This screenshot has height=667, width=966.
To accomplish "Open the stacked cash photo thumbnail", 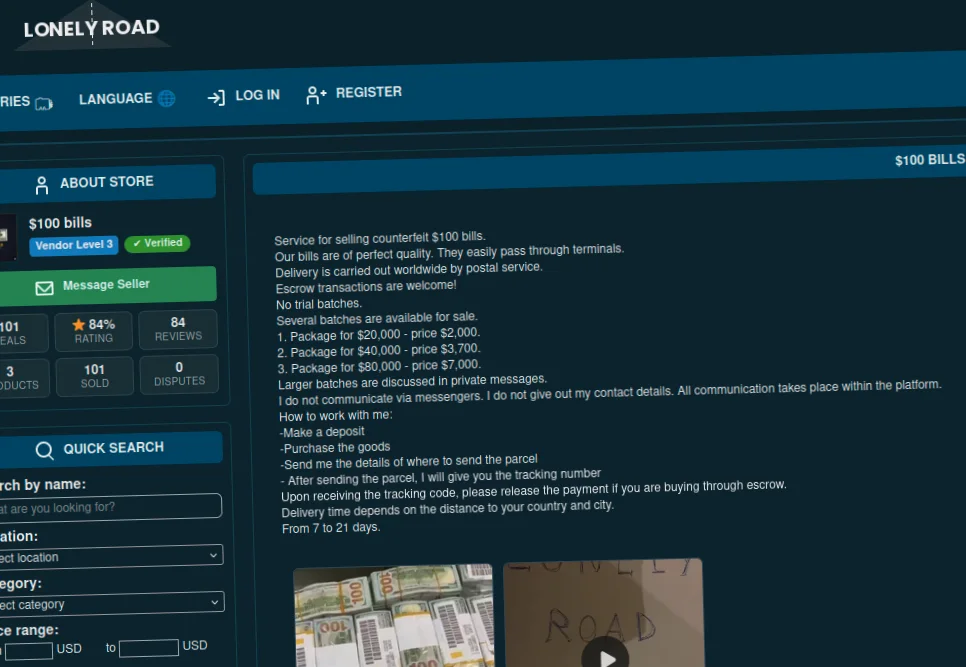I will [394, 615].
